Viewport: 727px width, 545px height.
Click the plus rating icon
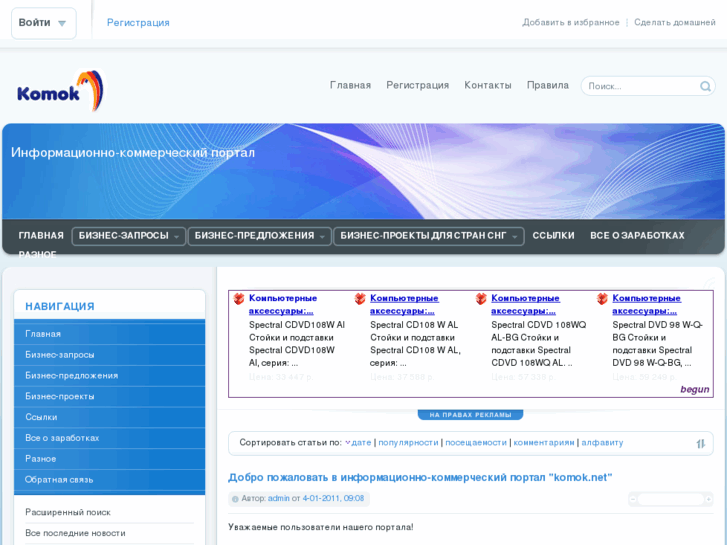(708, 499)
